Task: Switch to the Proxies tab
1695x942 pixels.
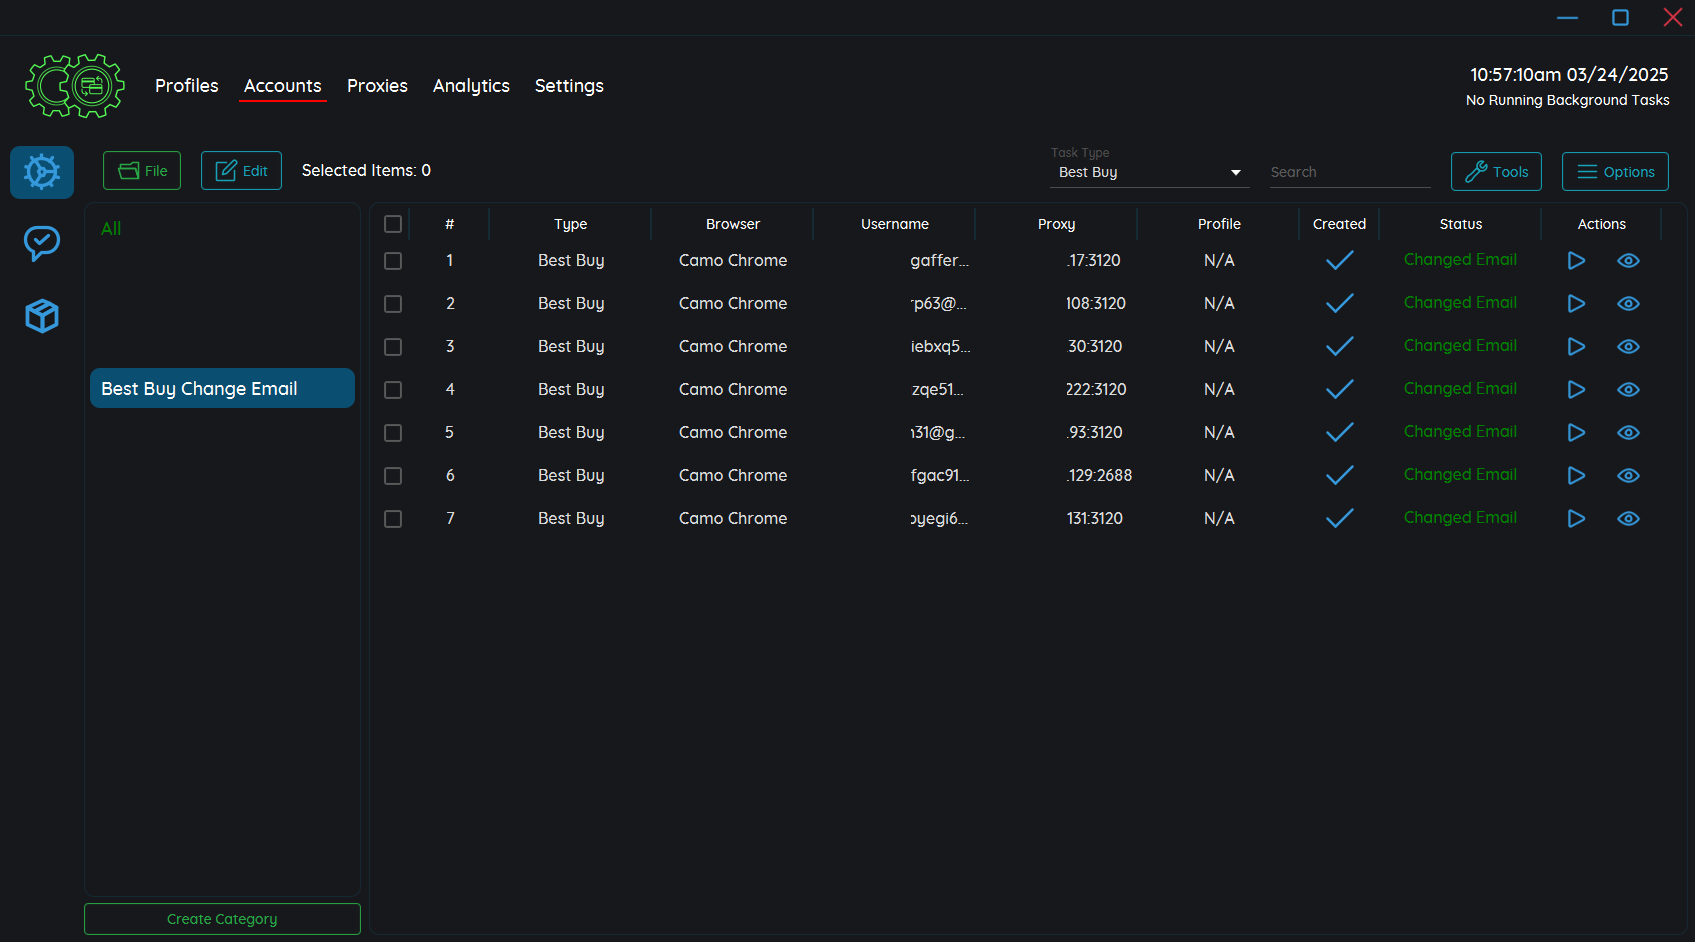Action: [377, 86]
